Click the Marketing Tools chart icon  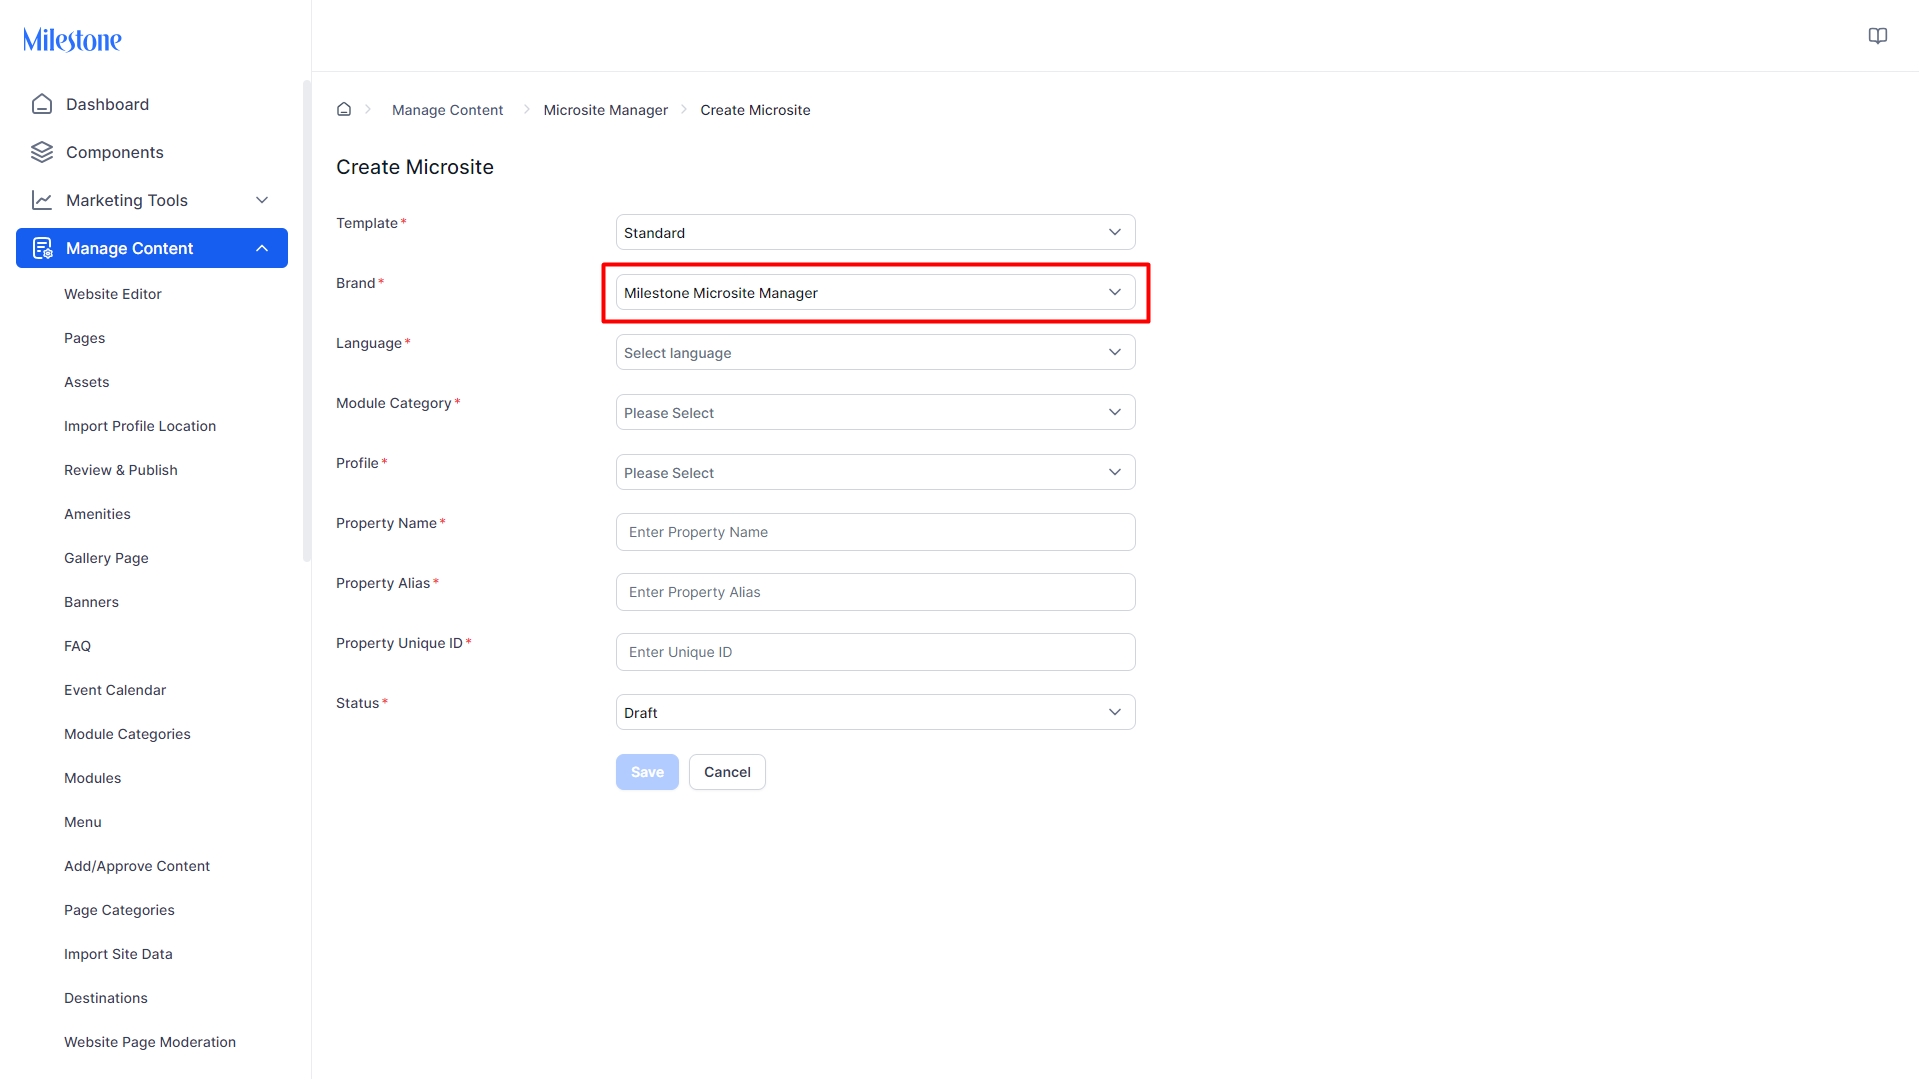tap(42, 200)
